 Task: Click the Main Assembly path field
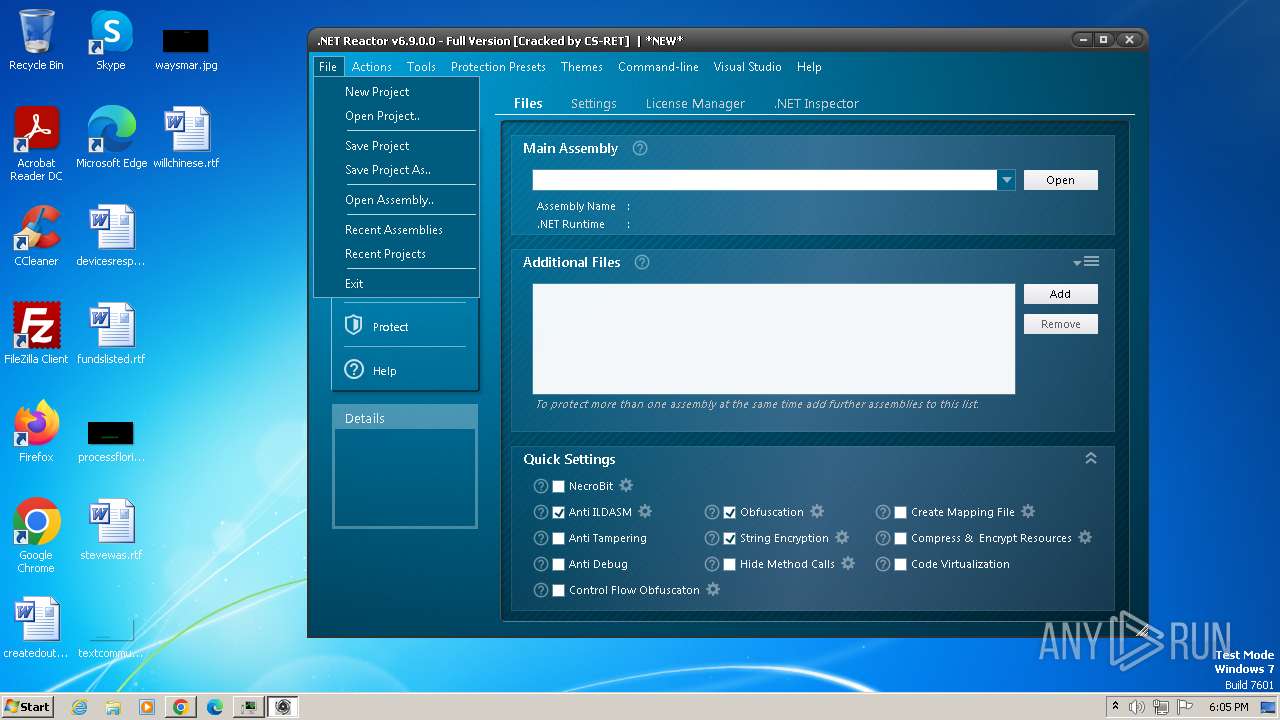coord(765,180)
